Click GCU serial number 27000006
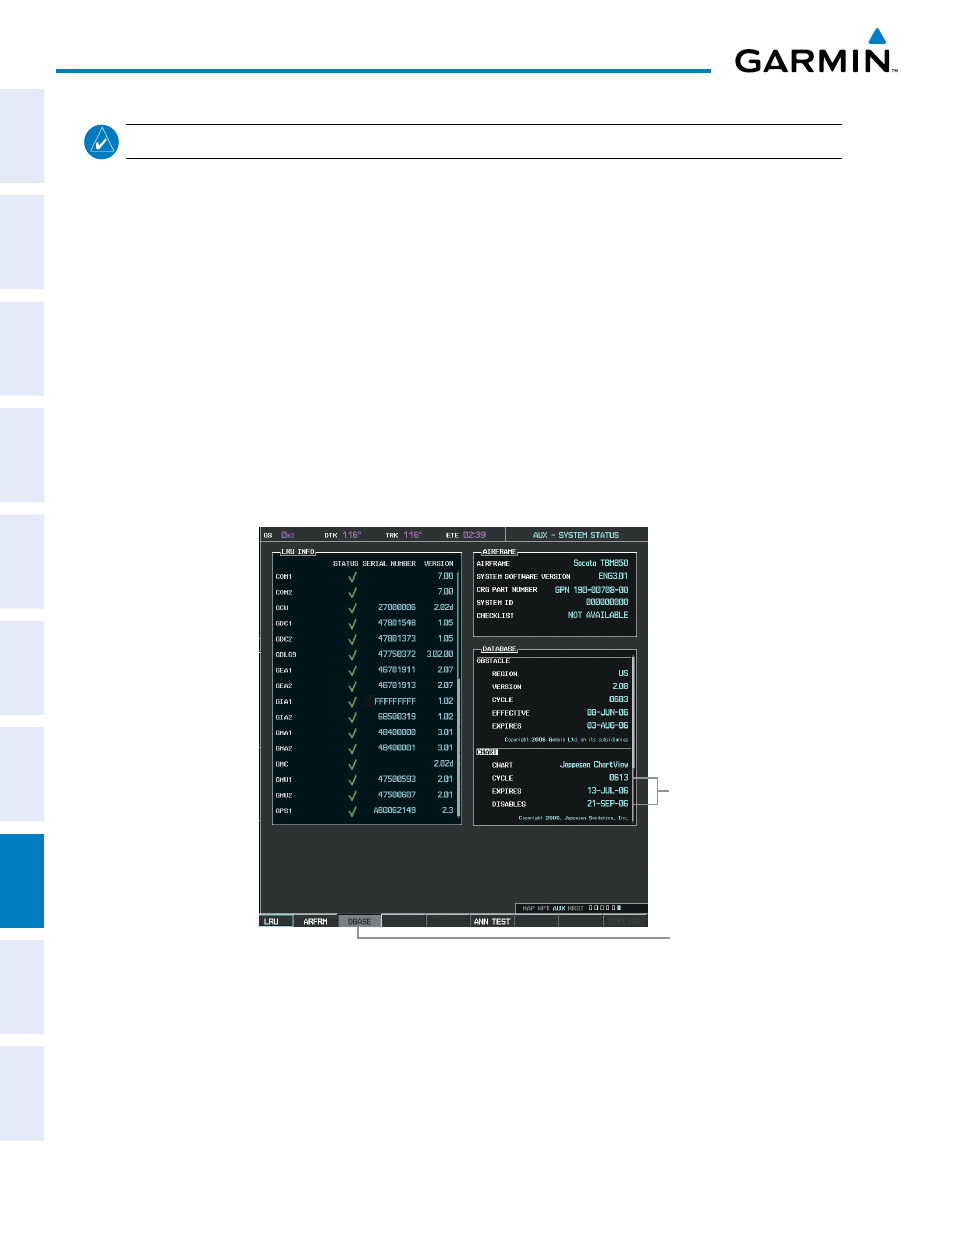 click(x=397, y=608)
